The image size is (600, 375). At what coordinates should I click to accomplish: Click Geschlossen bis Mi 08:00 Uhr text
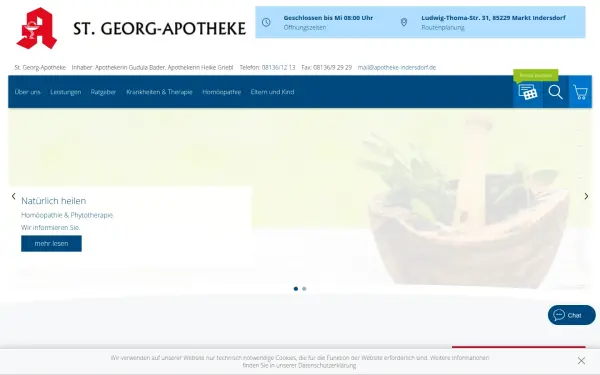[x=328, y=18]
